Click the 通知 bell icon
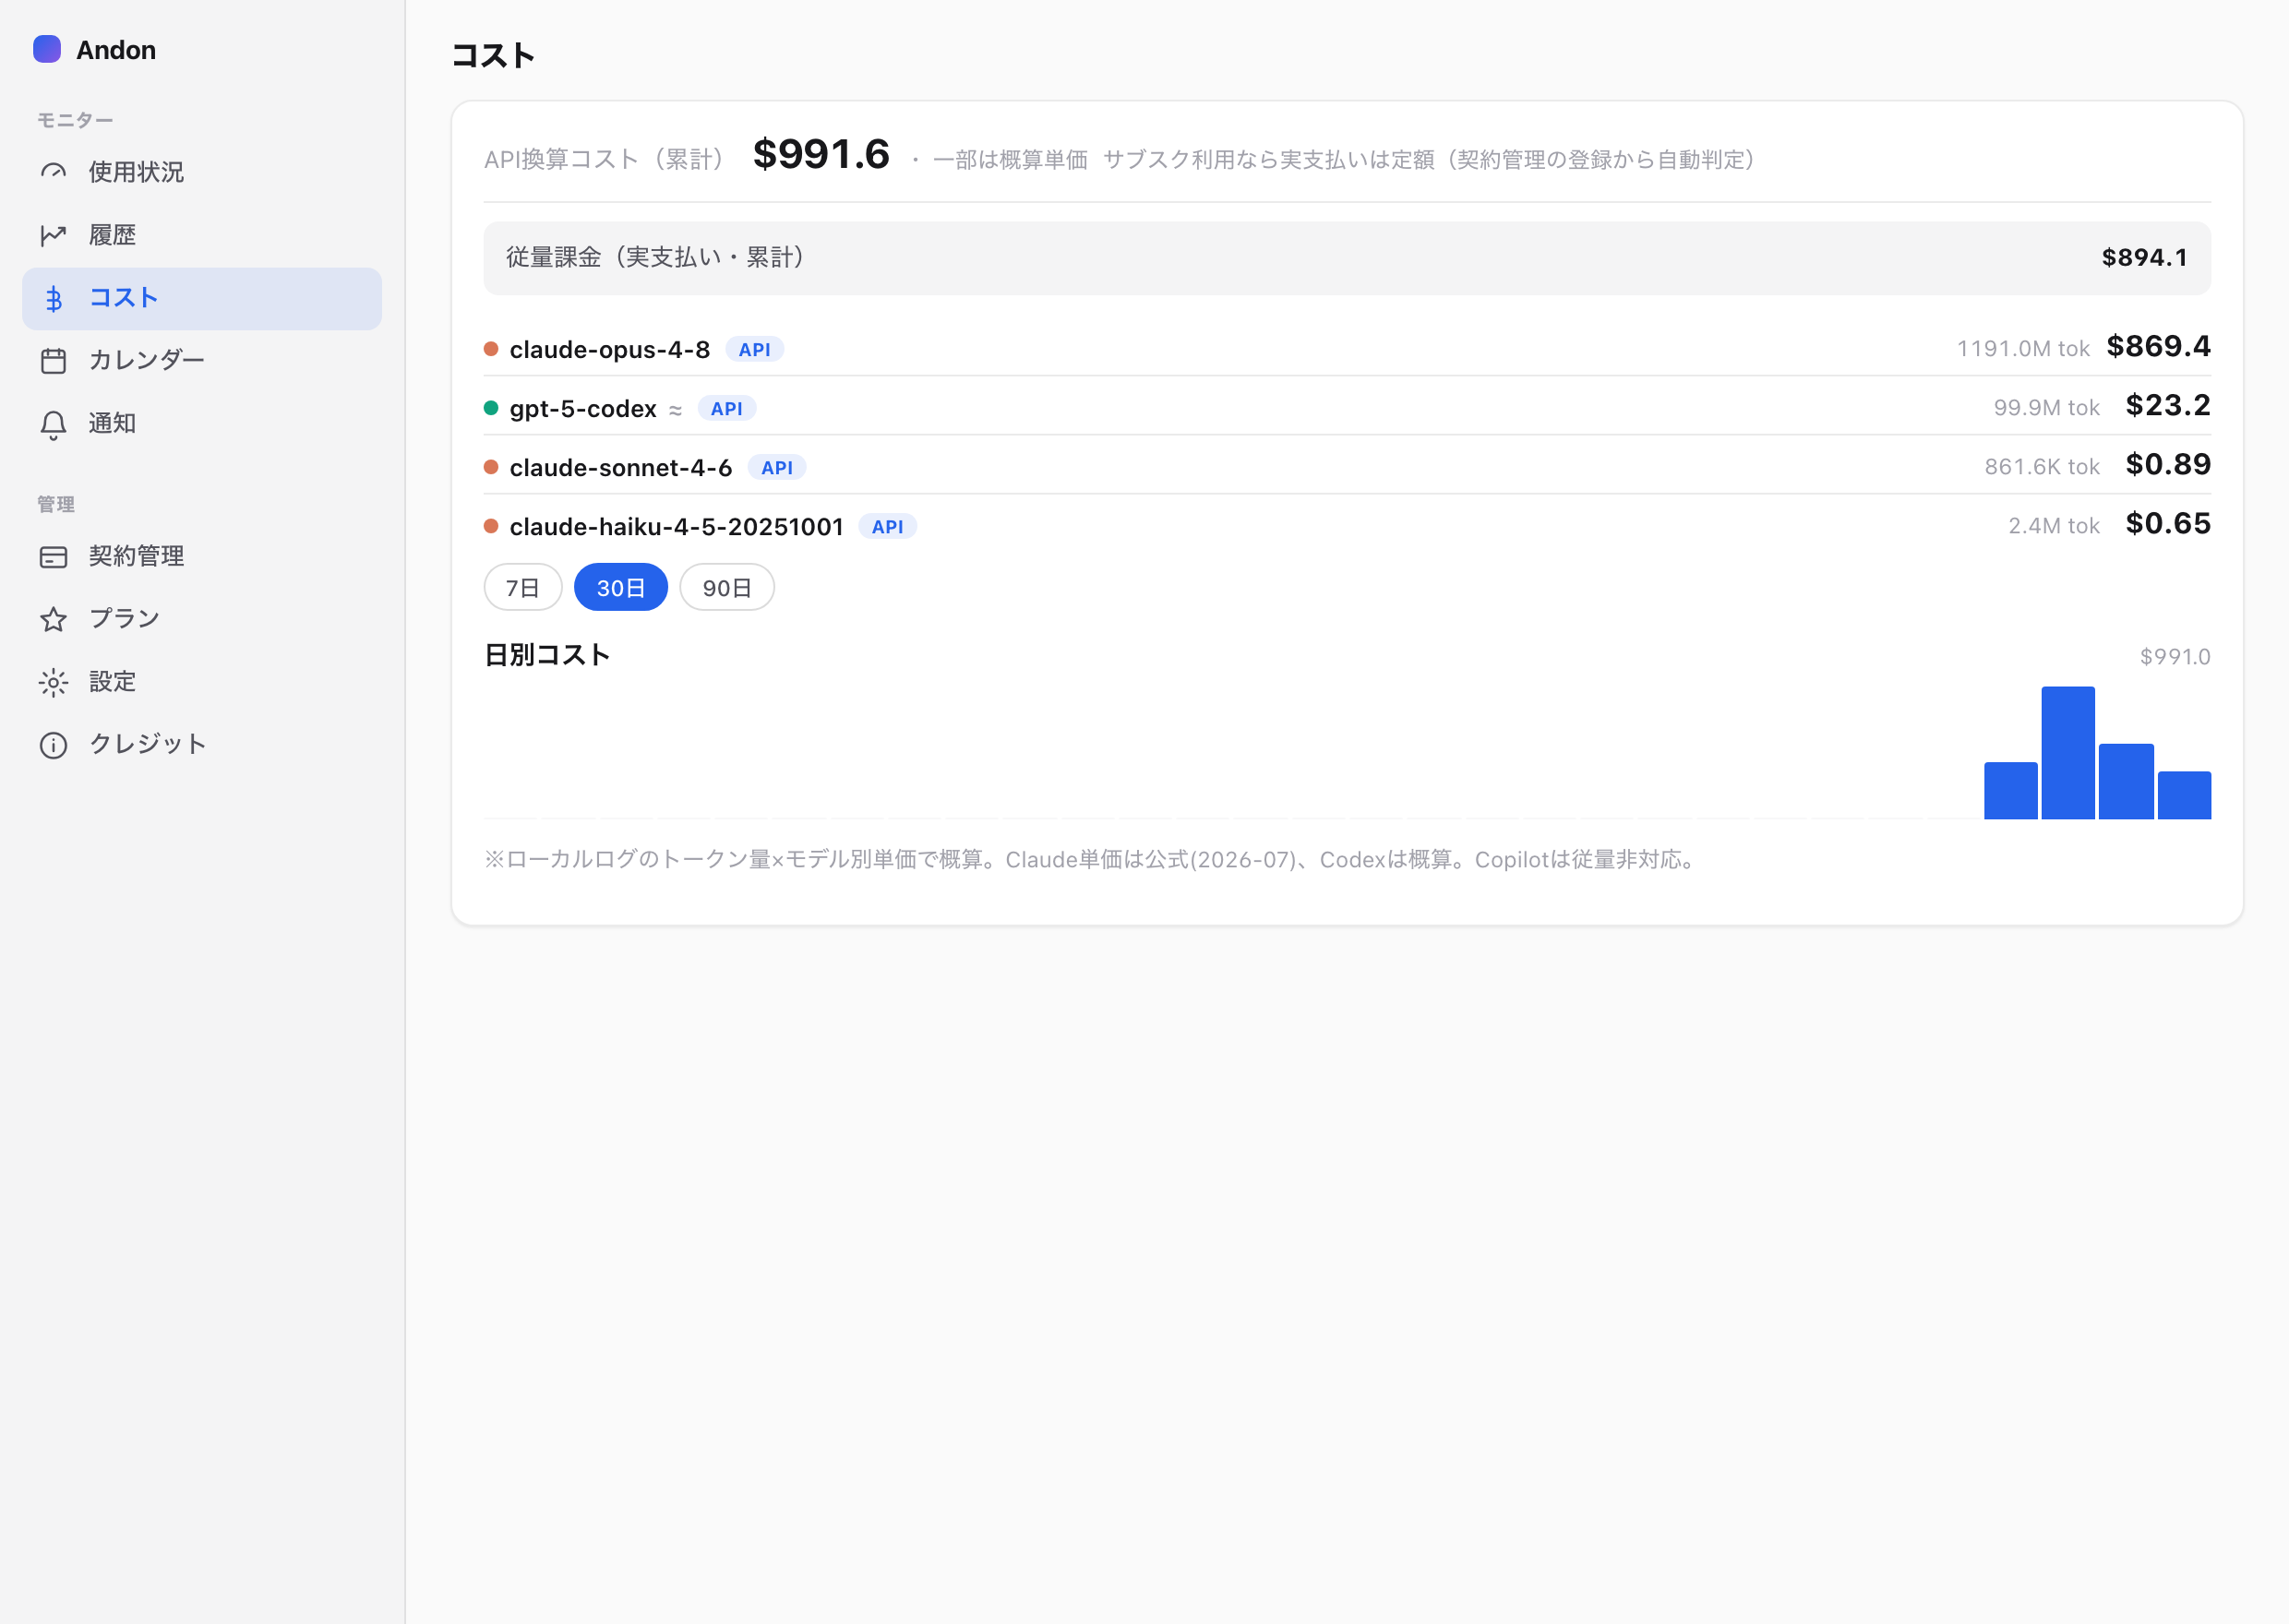The width and height of the screenshot is (2289, 1624). (53, 424)
